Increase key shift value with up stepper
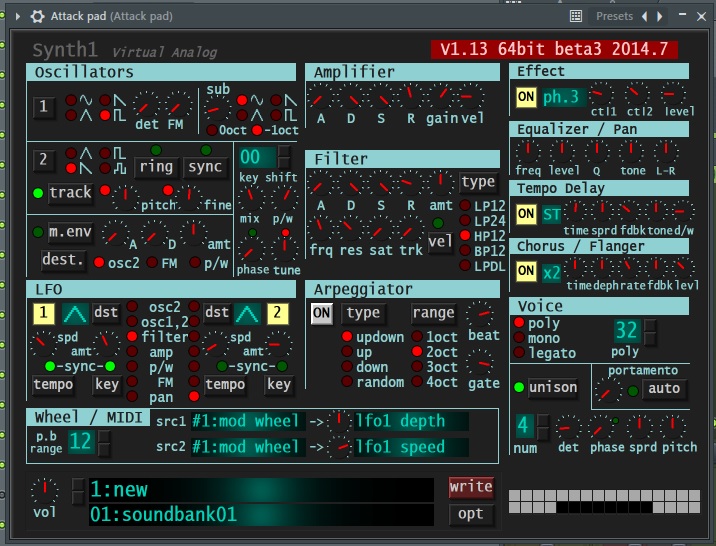716x546 pixels. click(x=284, y=151)
